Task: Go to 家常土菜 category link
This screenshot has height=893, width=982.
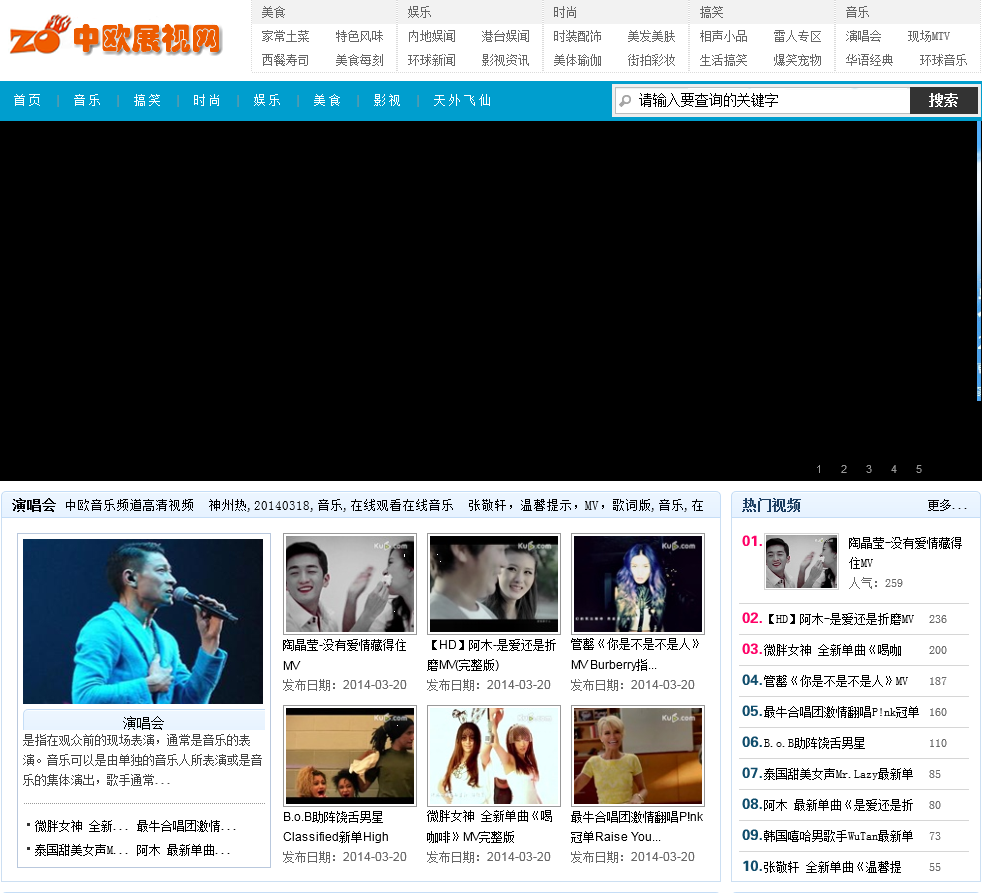Action: [x=286, y=36]
